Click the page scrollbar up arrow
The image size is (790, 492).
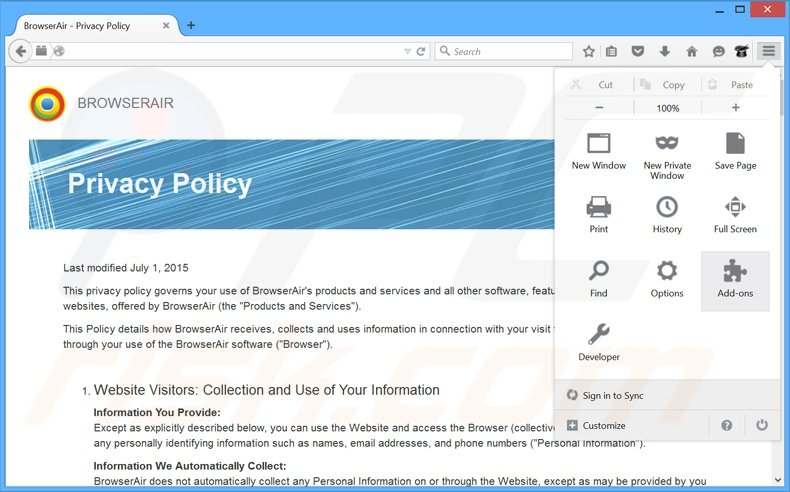pyautogui.click(x=780, y=75)
